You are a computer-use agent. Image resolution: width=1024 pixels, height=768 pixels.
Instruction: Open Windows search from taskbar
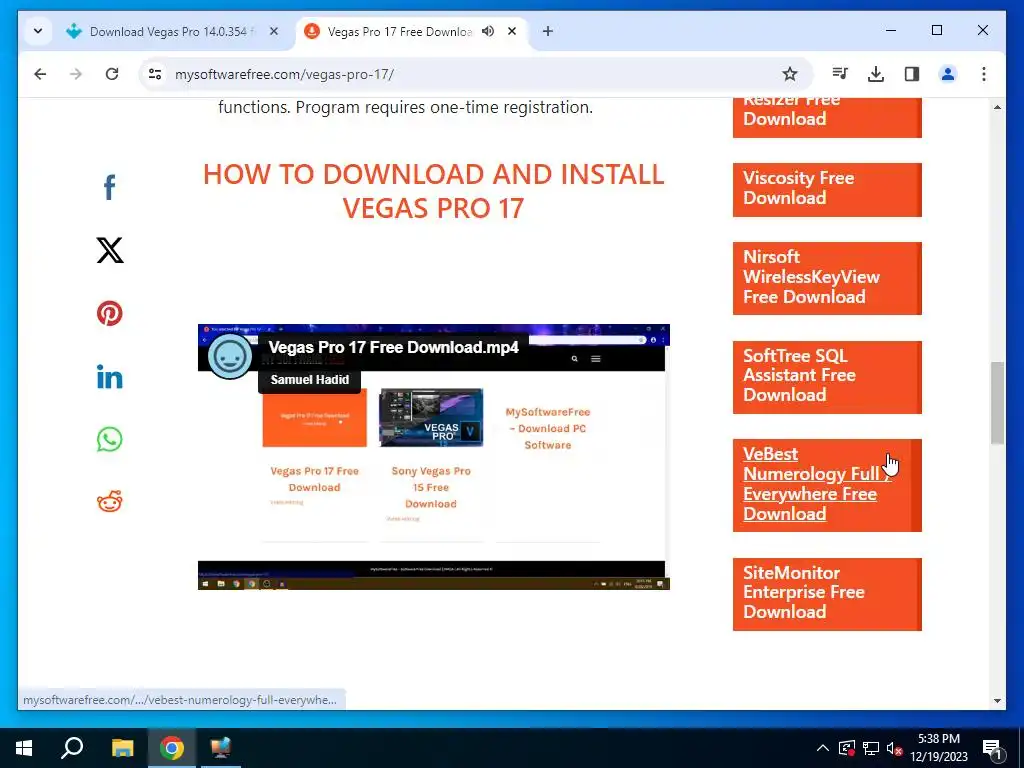click(x=72, y=748)
